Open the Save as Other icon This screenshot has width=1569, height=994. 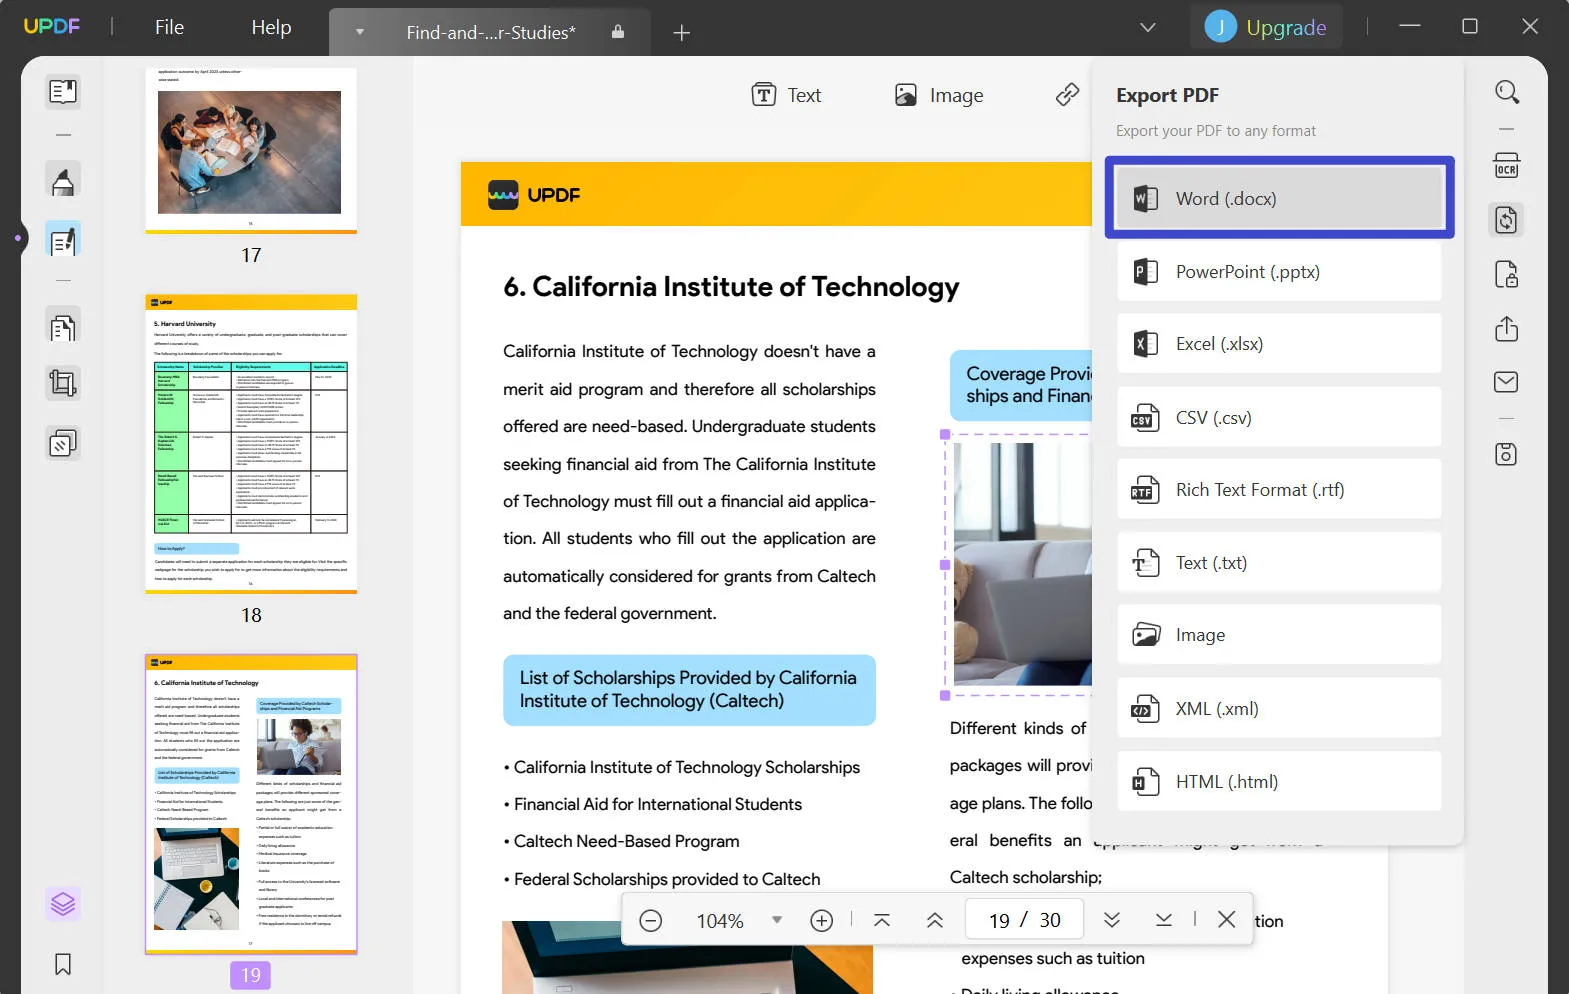coord(1506,455)
